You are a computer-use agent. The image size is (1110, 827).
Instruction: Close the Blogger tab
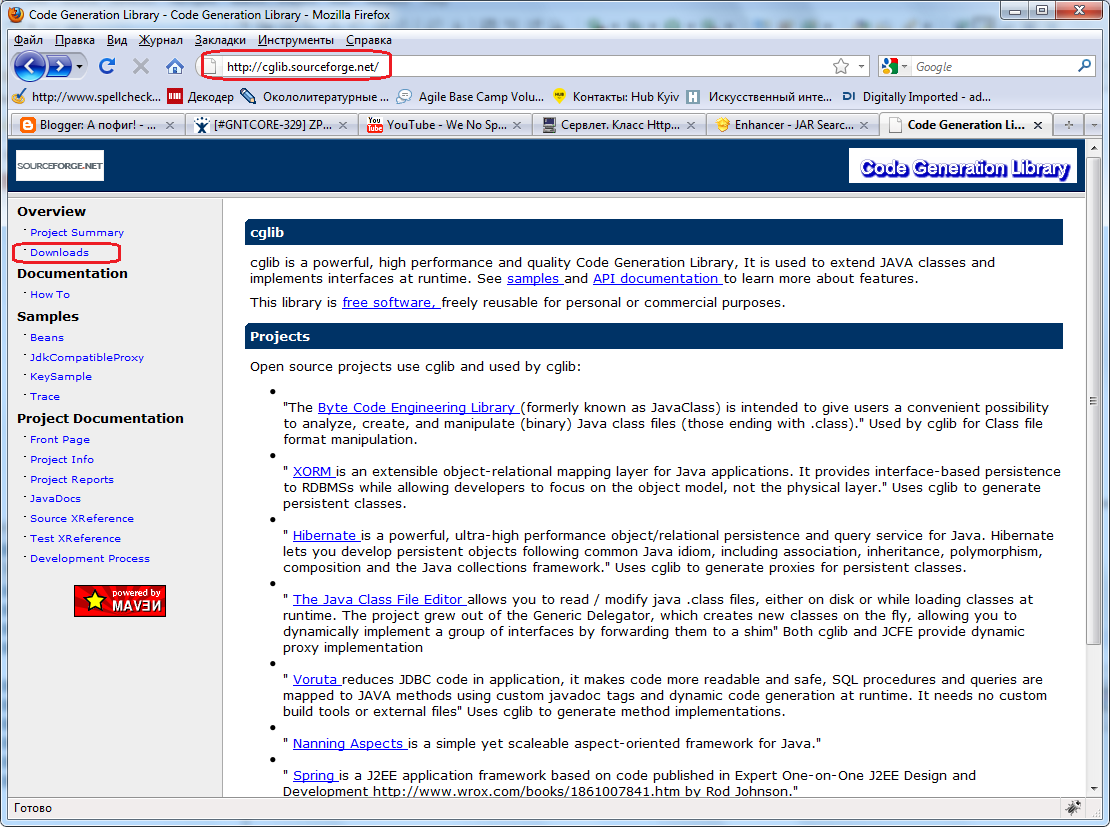[x=170, y=125]
